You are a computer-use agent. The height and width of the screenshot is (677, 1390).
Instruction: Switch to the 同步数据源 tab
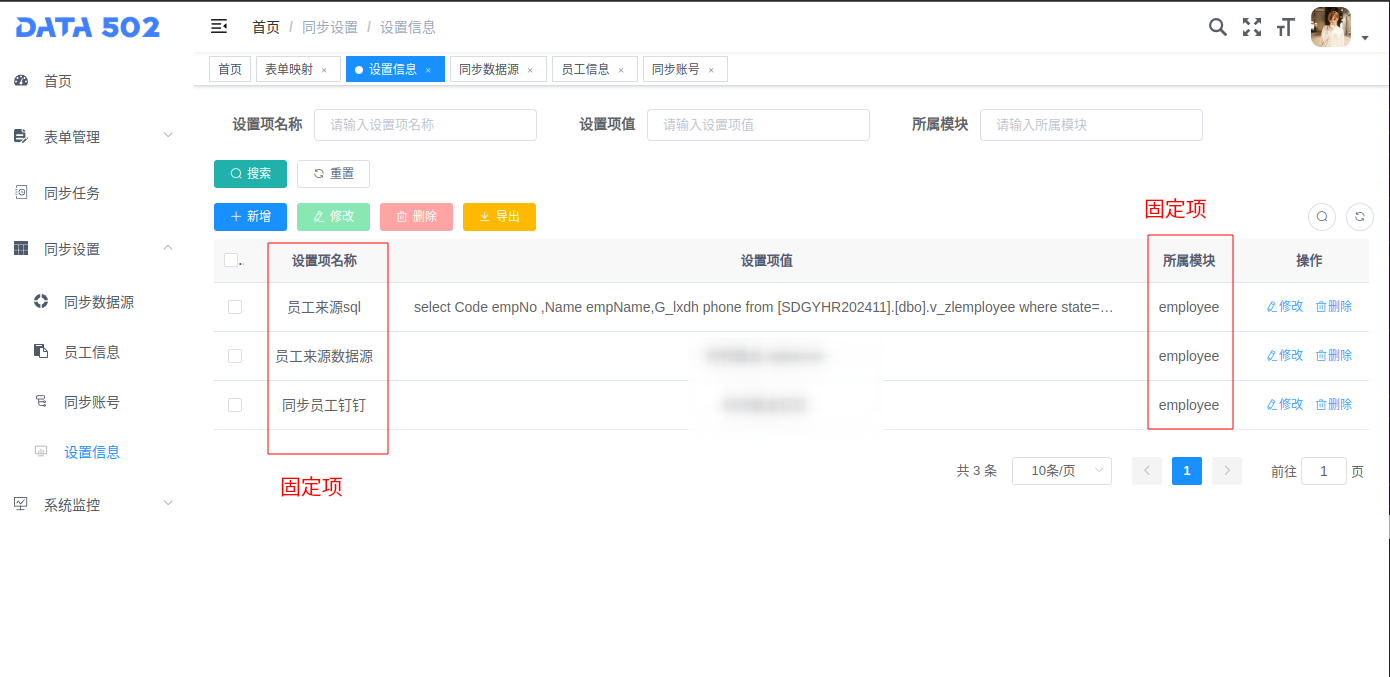tap(489, 69)
